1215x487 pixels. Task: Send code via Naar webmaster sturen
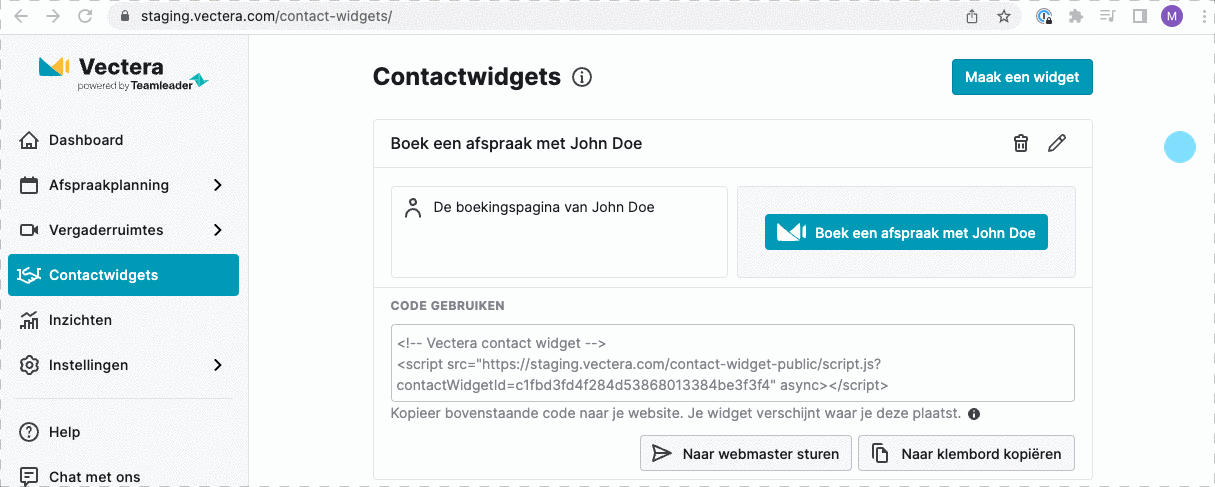pyautogui.click(x=746, y=453)
